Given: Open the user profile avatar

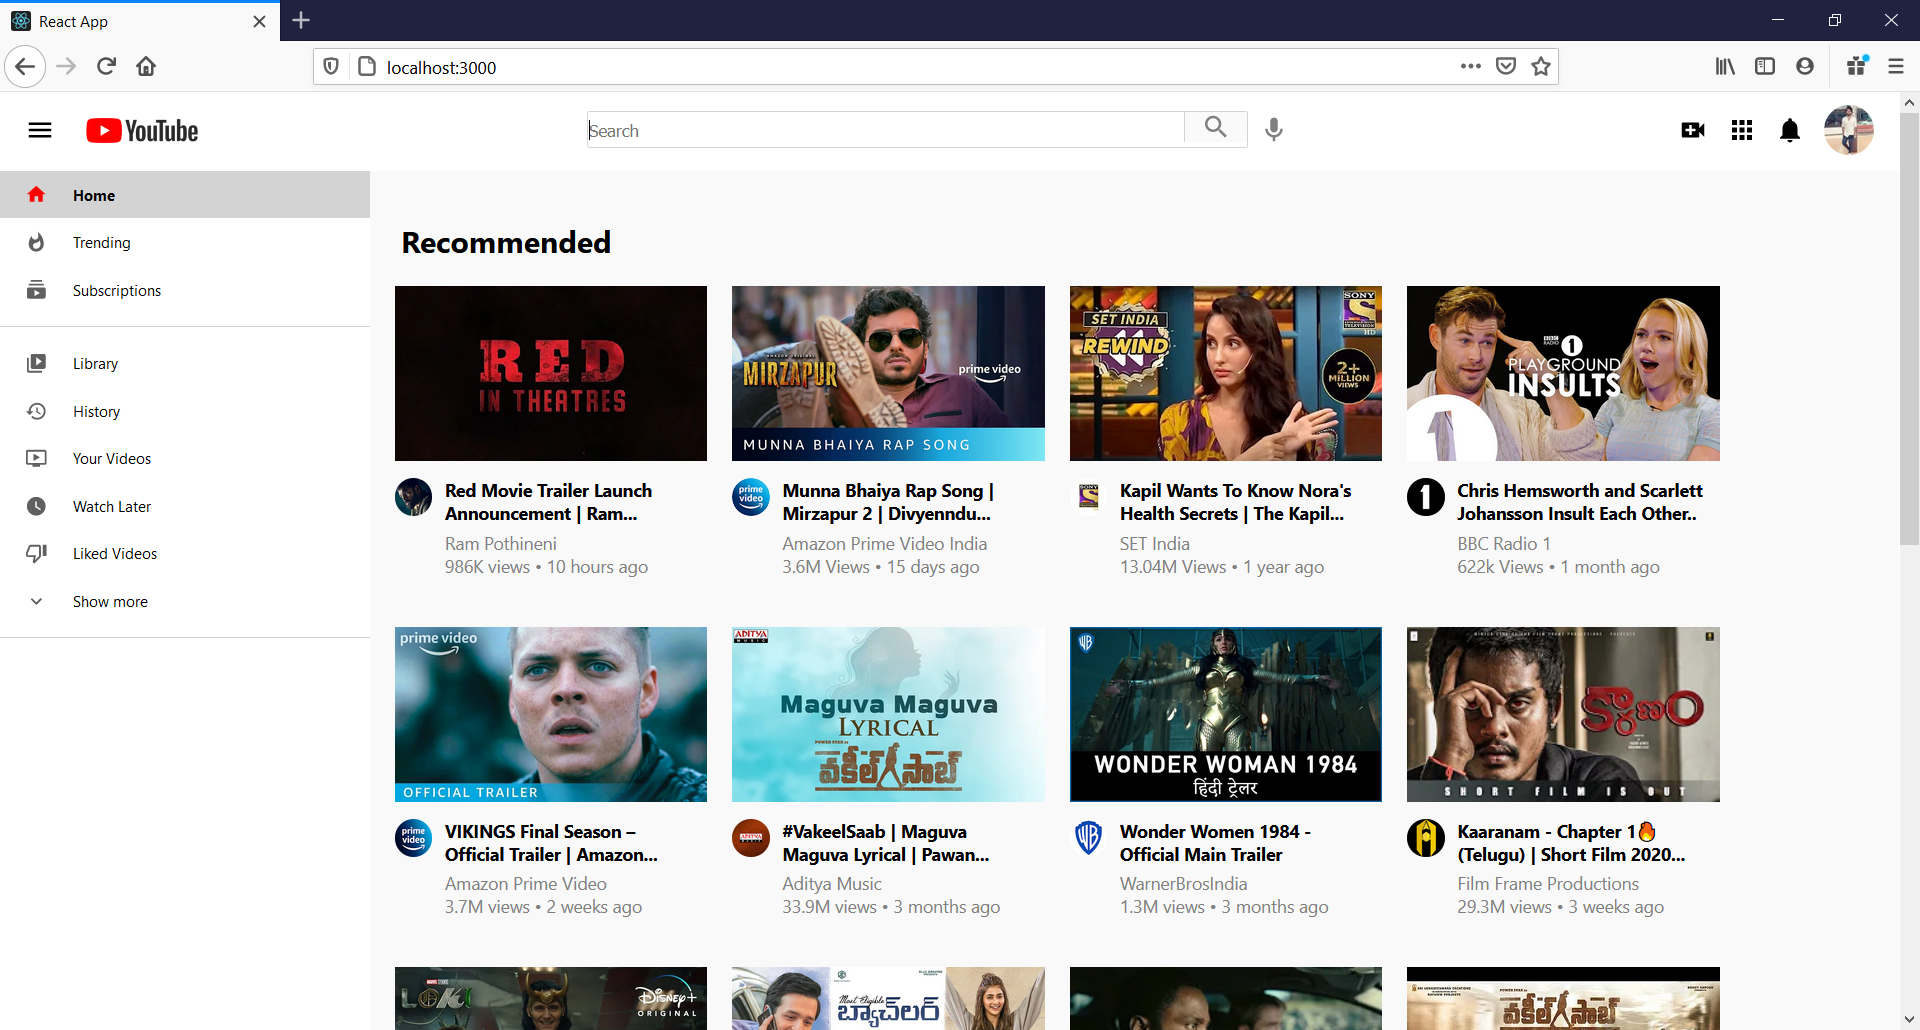Looking at the screenshot, I should (x=1848, y=130).
